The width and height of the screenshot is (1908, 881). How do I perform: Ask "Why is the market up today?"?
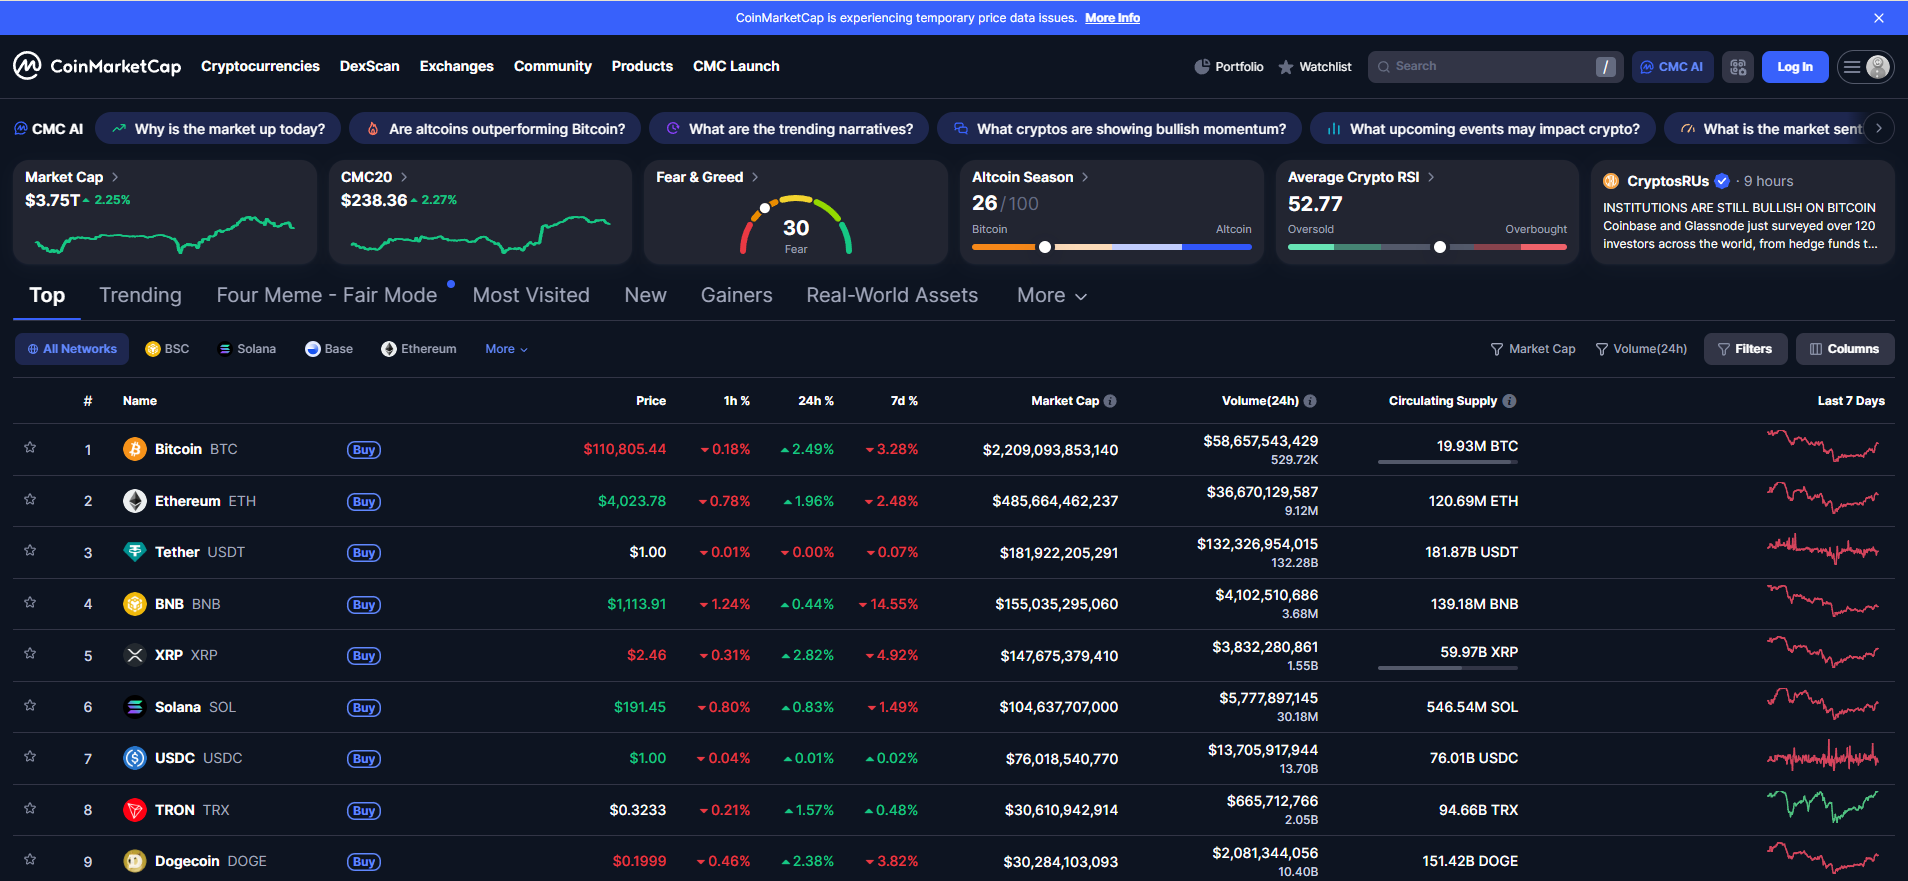point(218,129)
